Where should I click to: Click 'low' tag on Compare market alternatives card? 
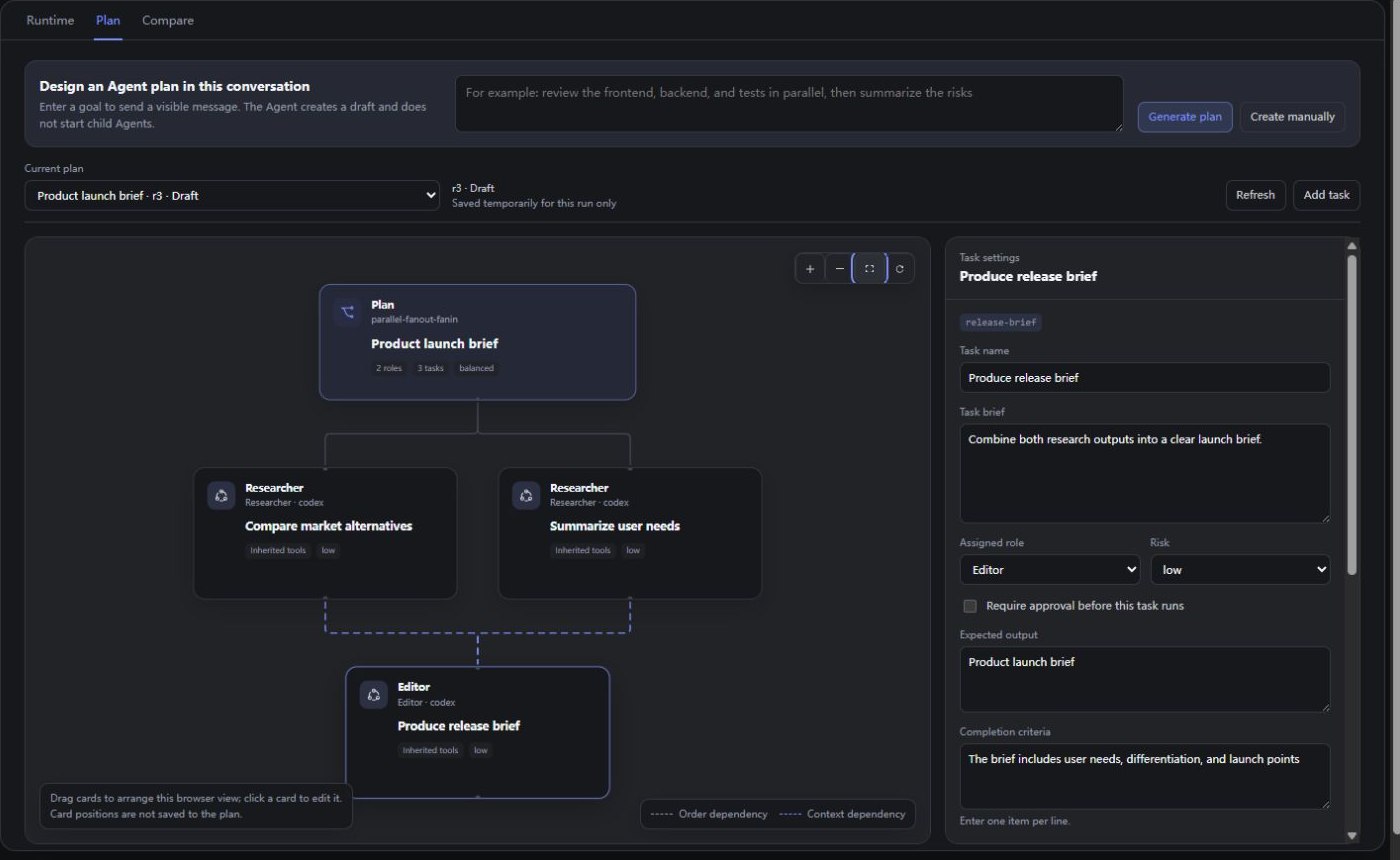[328, 550]
